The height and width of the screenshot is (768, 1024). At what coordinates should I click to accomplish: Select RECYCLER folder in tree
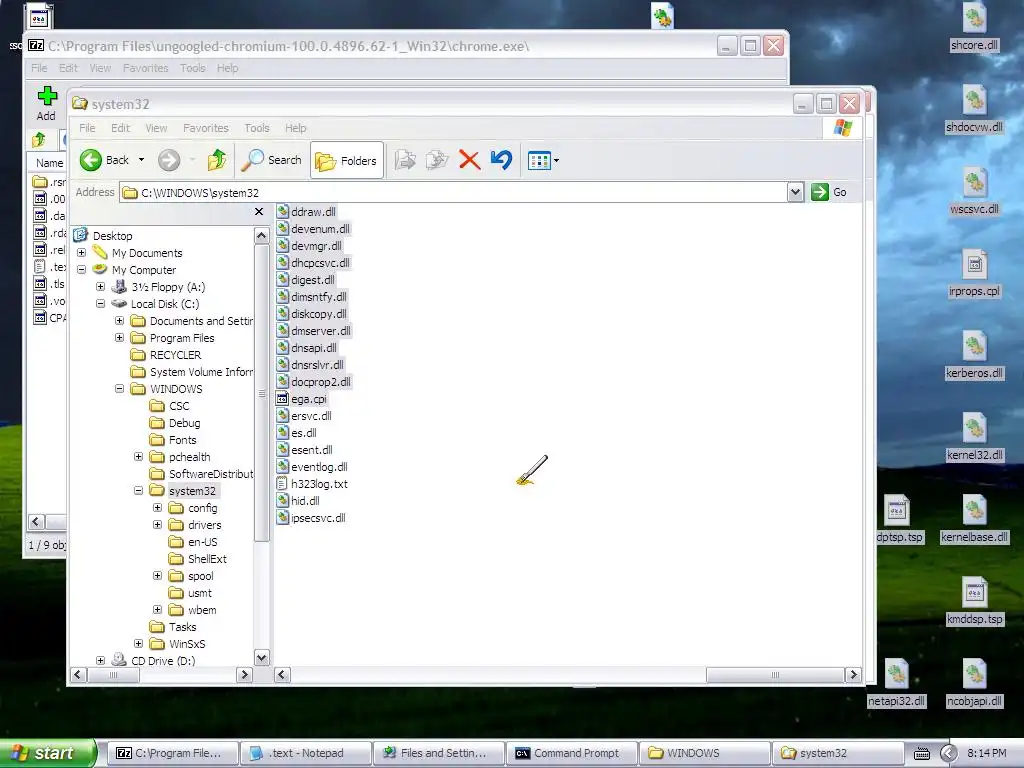click(175, 355)
